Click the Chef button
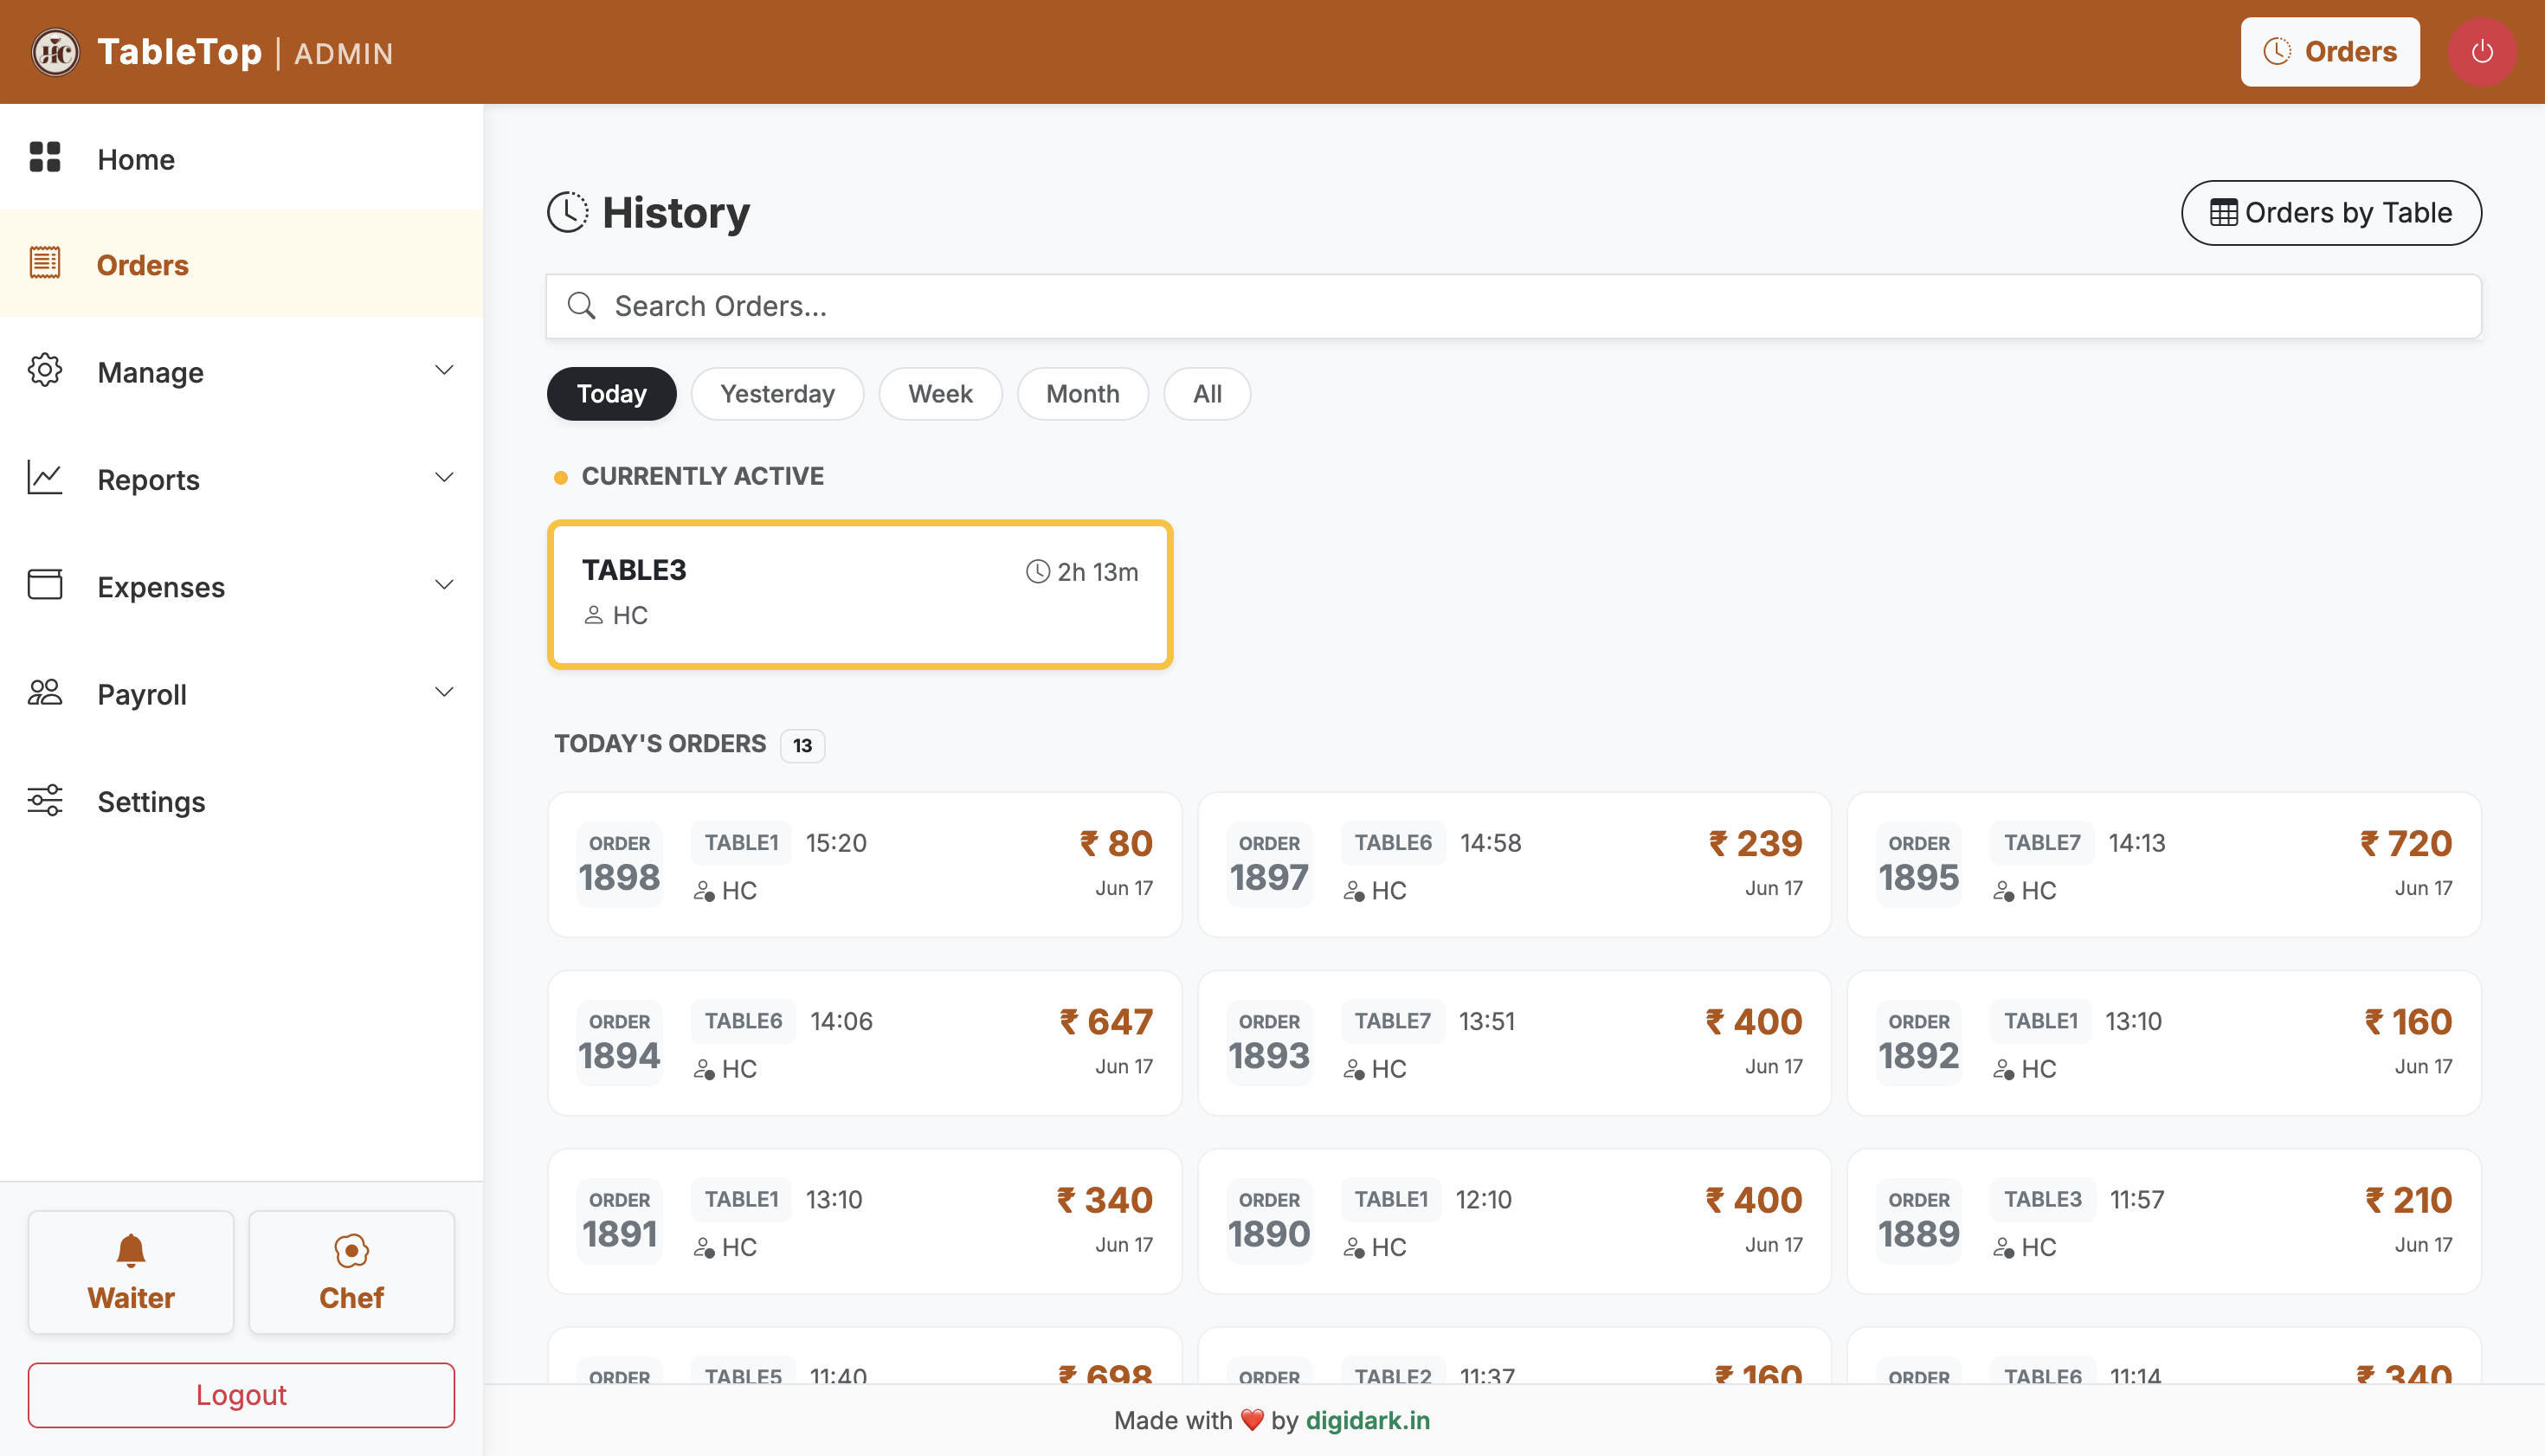This screenshot has width=2545, height=1456. click(x=351, y=1272)
